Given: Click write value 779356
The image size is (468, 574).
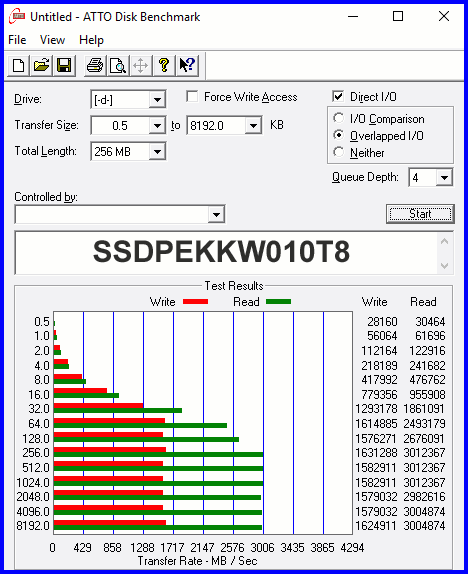Looking at the screenshot, I should [379, 395].
